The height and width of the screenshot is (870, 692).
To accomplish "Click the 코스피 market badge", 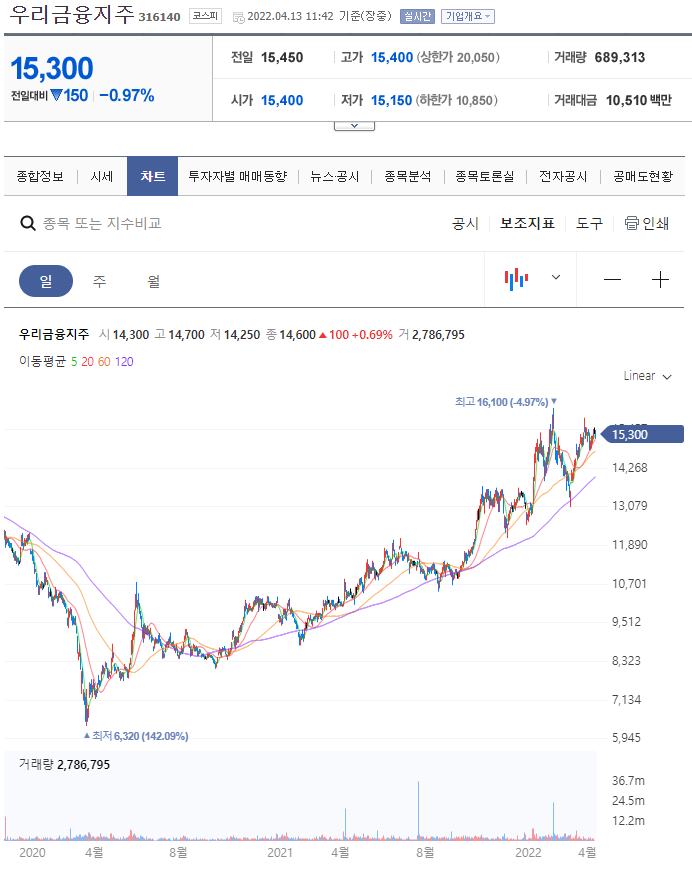I will pyautogui.click(x=205, y=16).
